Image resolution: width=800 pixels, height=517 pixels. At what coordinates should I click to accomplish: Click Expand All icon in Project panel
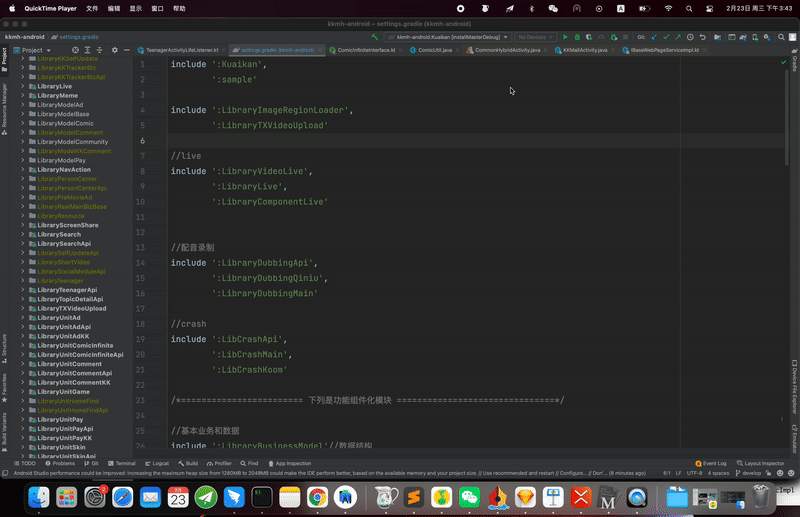pyautogui.click(x=87, y=50)
